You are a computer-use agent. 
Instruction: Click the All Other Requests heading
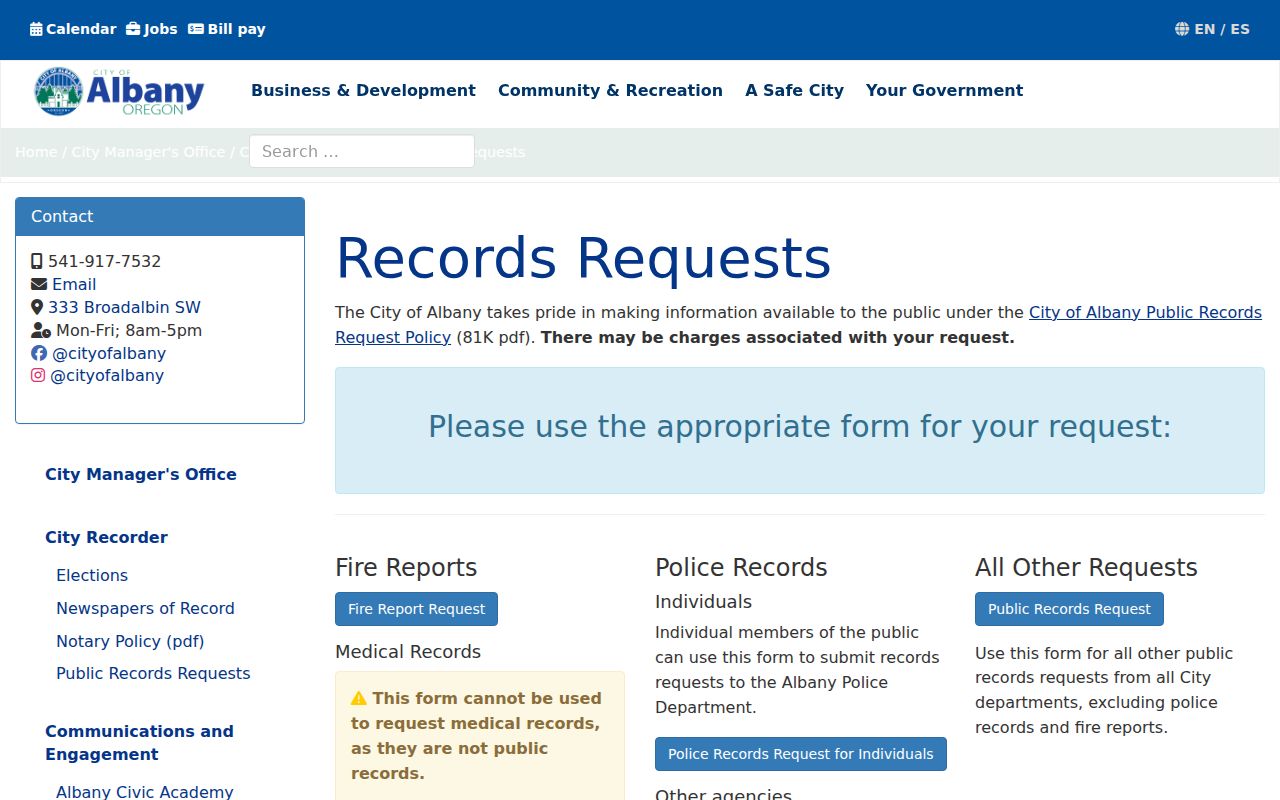coord(1086,567)
